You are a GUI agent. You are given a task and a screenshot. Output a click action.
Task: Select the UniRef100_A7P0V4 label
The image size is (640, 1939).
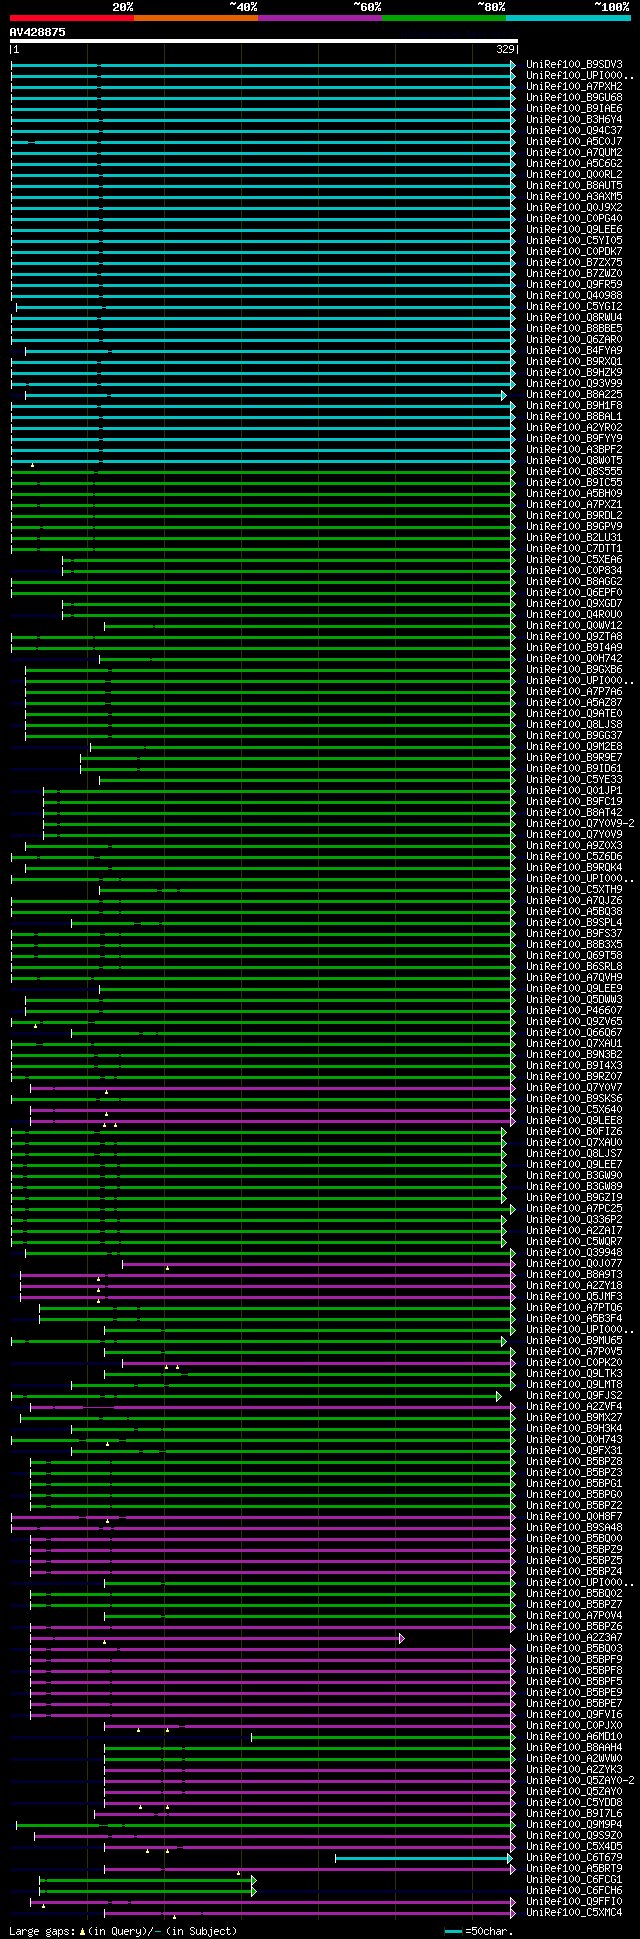574,1615
